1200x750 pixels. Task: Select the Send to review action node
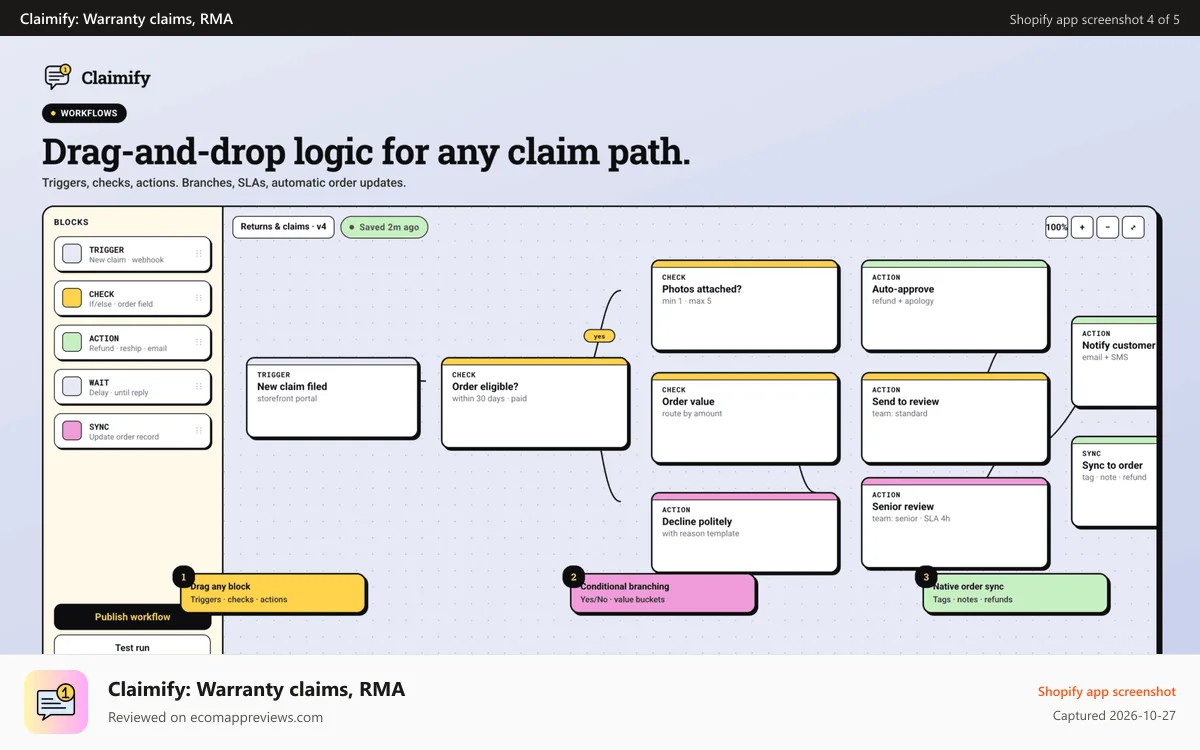click(955, 418)
